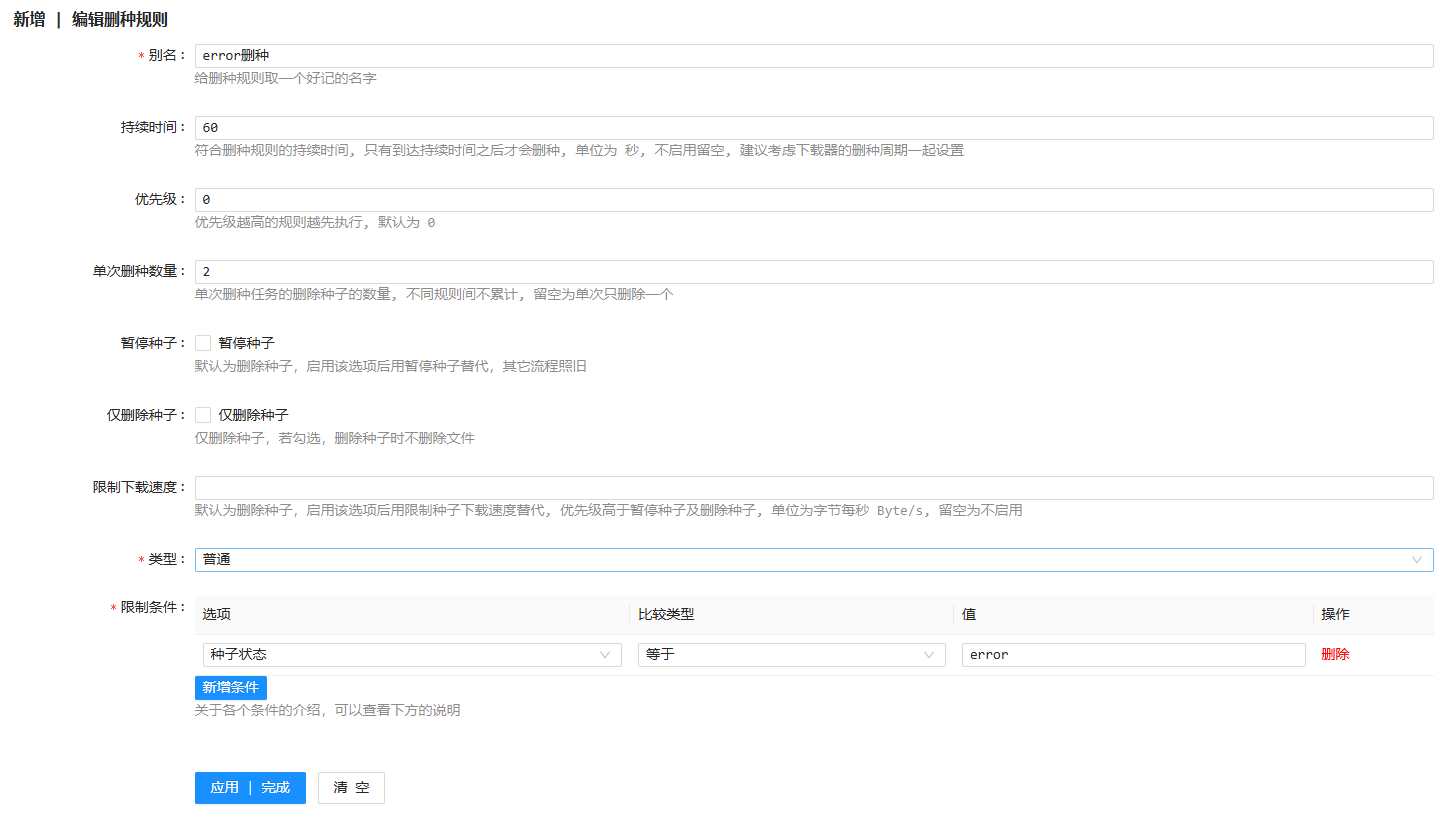This screenshot has width=1452, height=829.
Task: Click the value field containing error
Action: 1133,655
